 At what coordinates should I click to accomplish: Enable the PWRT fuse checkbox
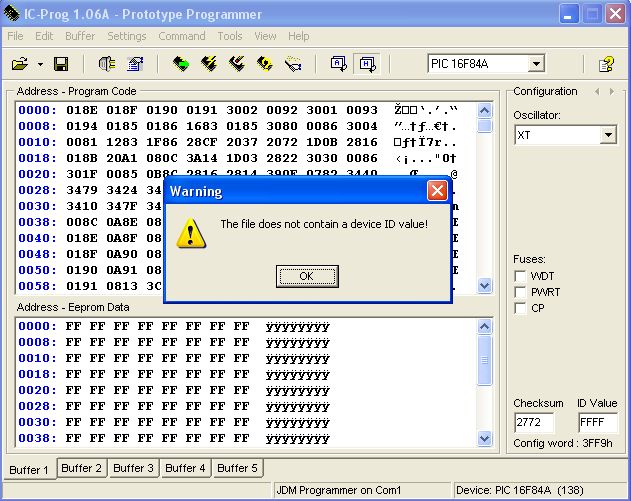click(520, 292)
